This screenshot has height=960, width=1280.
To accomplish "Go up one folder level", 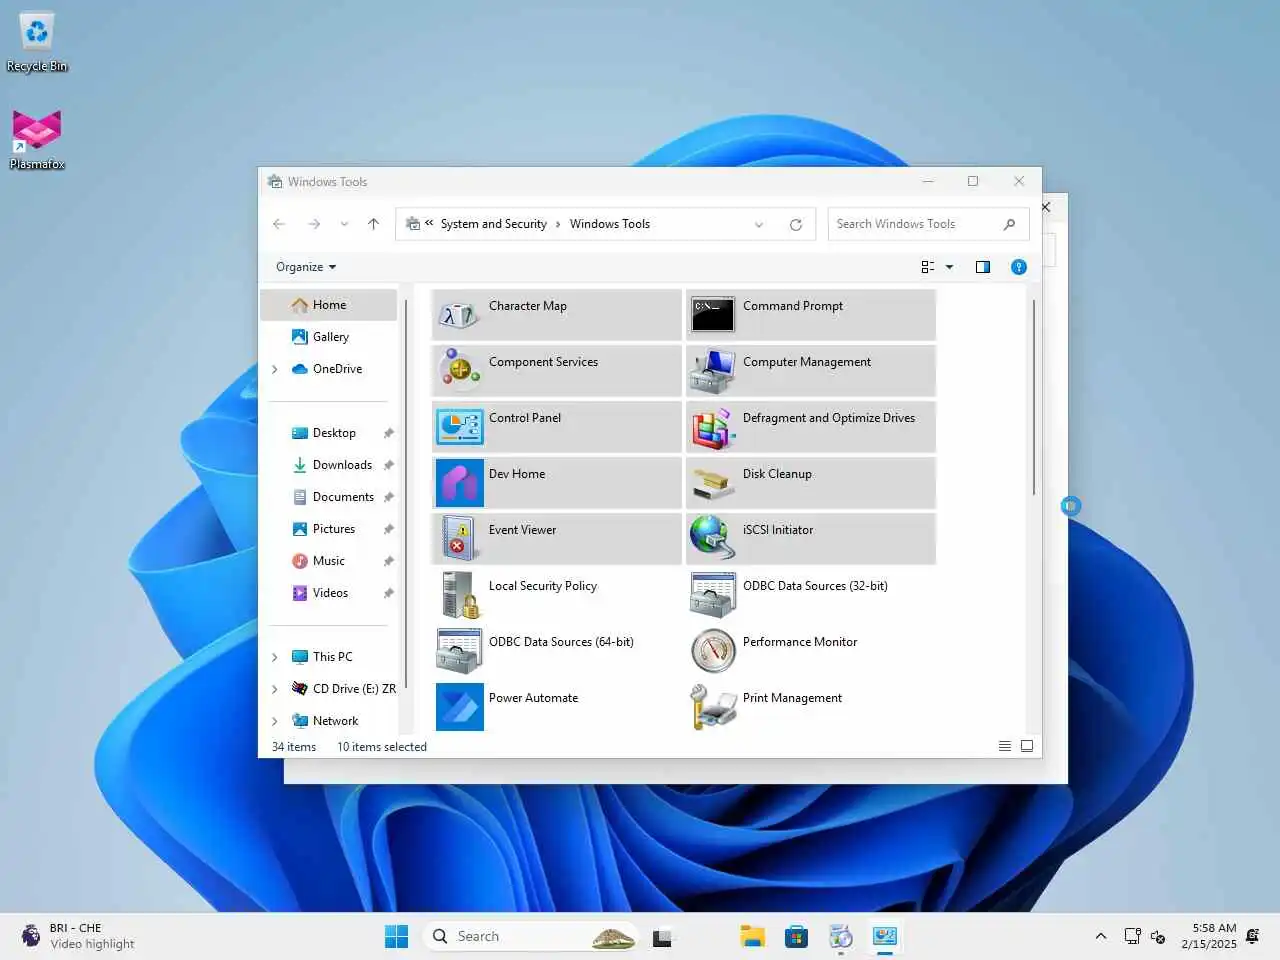I will (x=373, y=224).
